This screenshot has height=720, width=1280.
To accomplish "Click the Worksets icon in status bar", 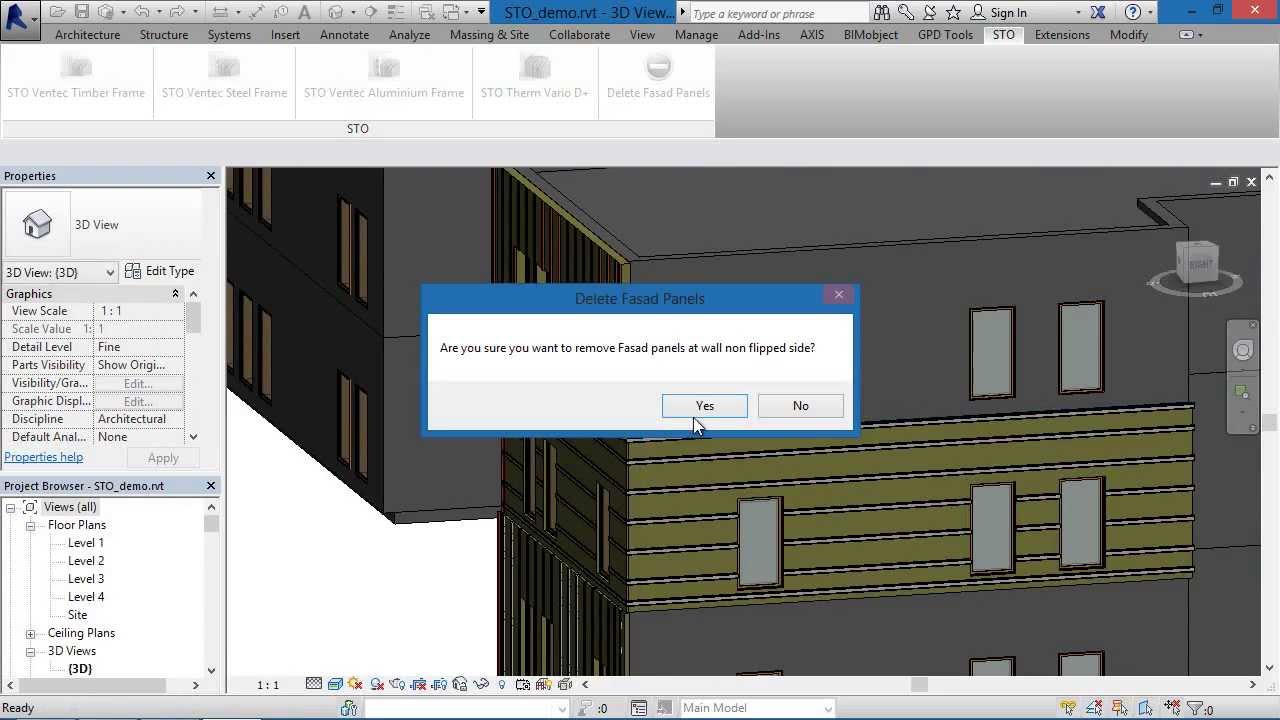I will [349, 708].
